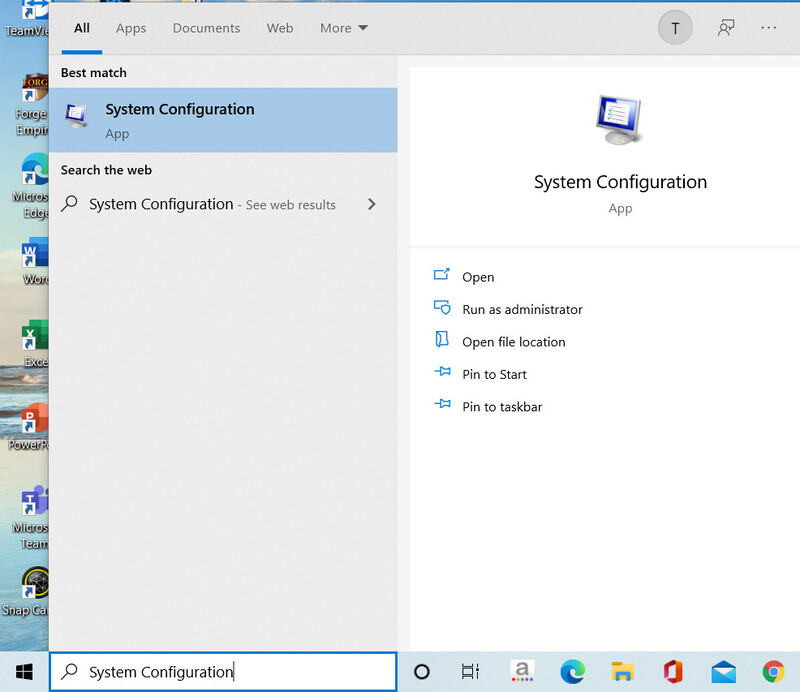Select the Snap Camera desktop shortcut
This screenshot has width=800, height=692.
tap(26, 592)
